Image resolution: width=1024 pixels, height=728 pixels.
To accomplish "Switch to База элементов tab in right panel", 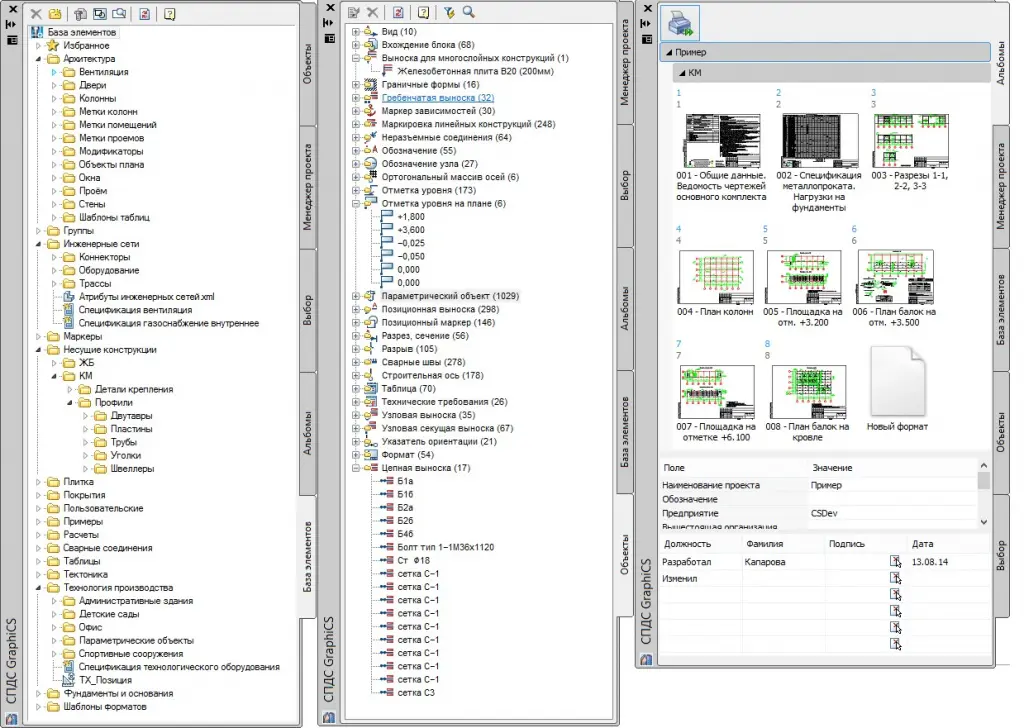I will [1001, 309].
